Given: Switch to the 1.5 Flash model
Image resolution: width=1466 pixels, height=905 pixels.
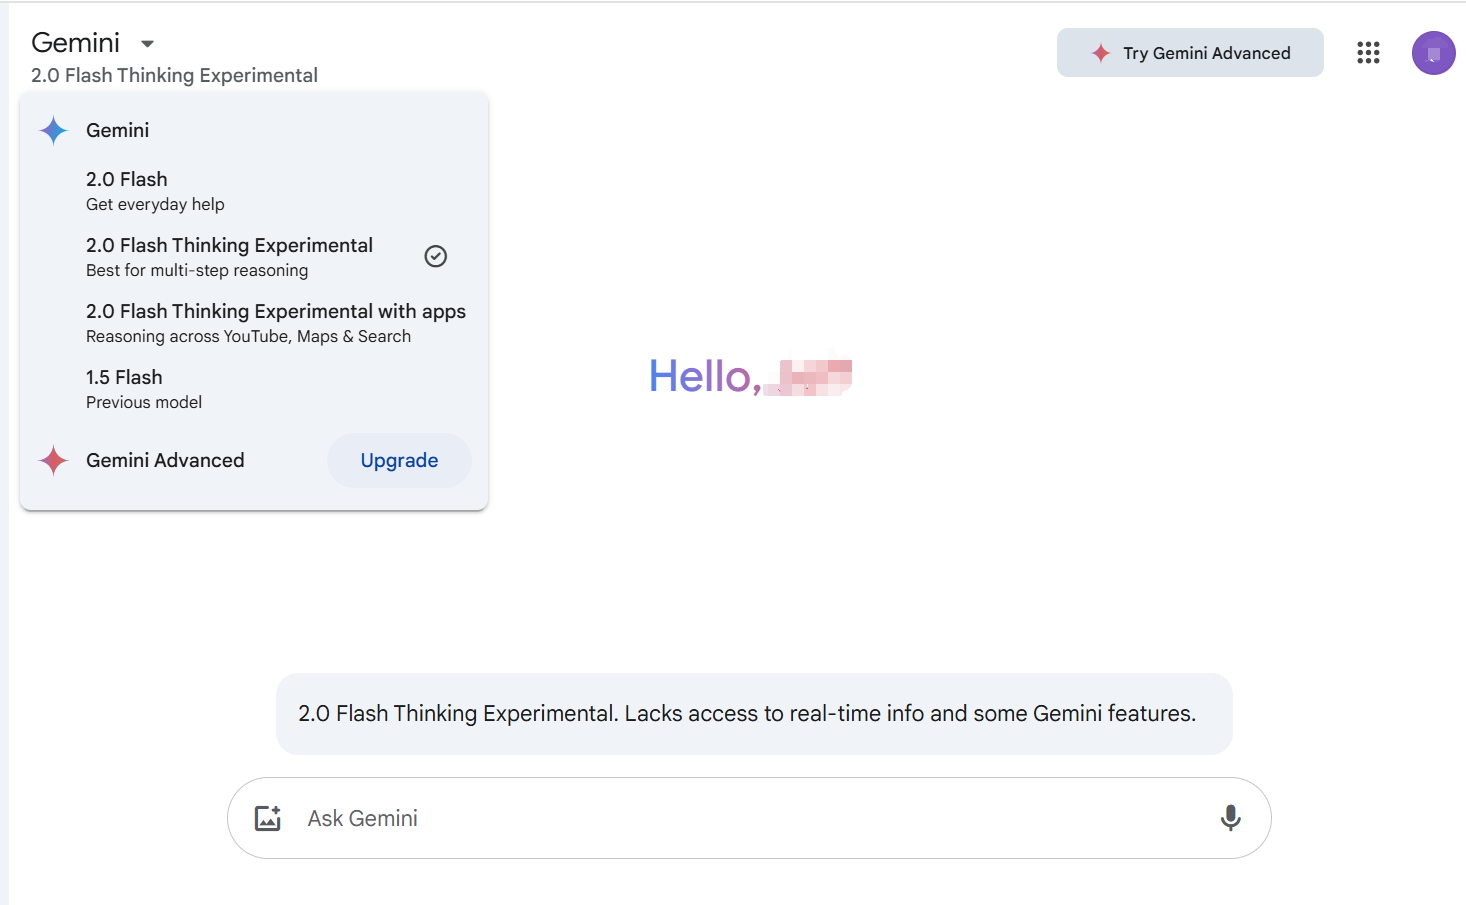Looking at the screenshot, I should click(253, 388).
